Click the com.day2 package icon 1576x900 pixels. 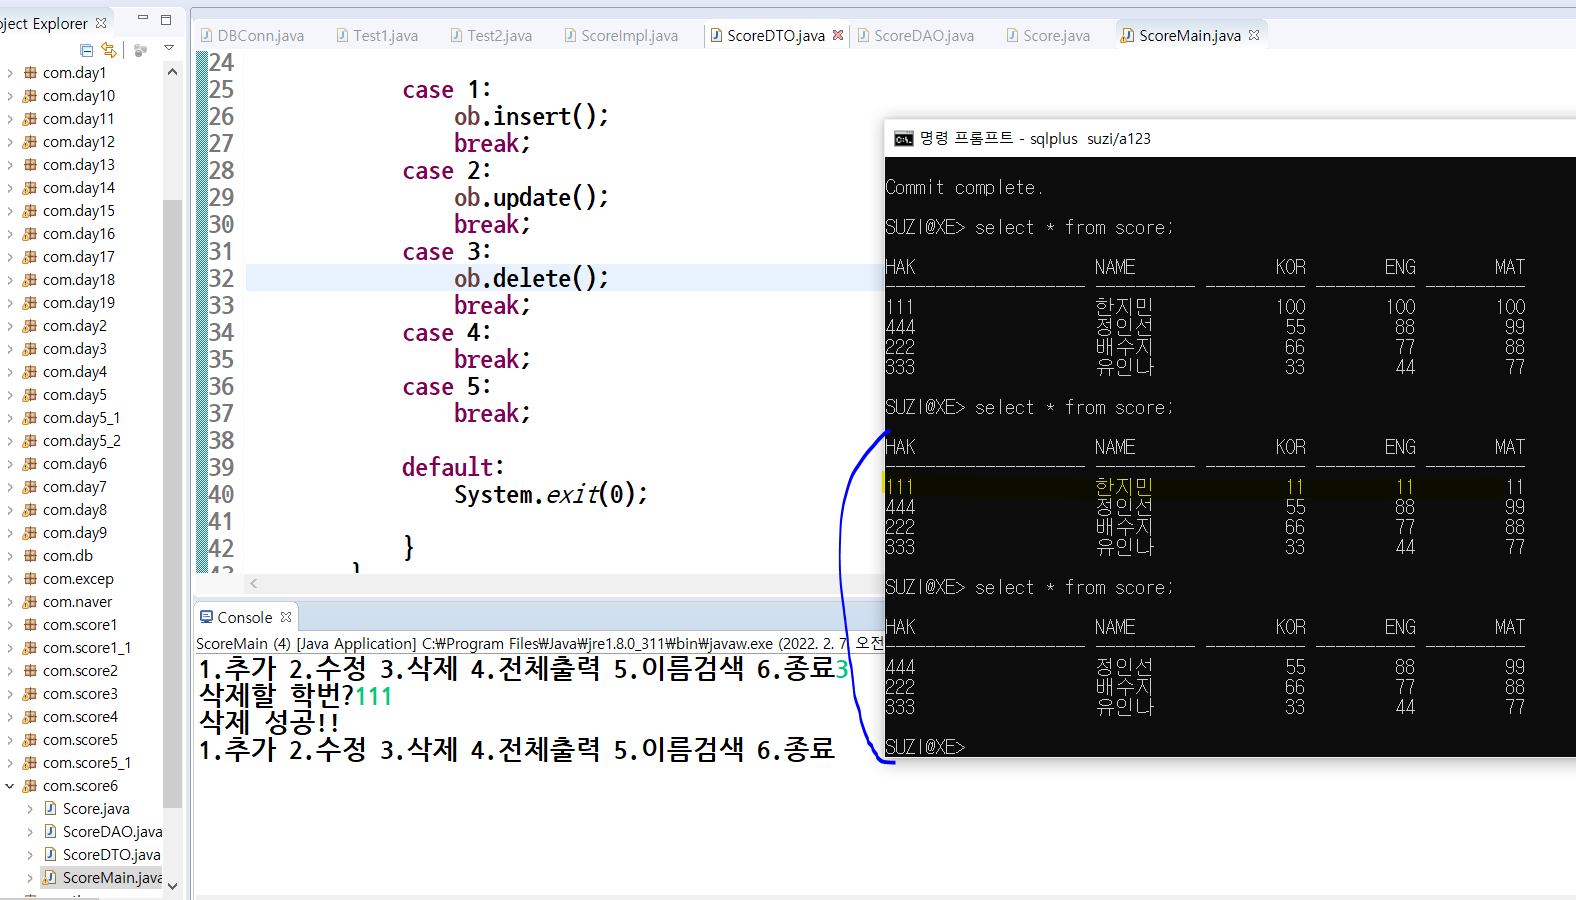30,326
